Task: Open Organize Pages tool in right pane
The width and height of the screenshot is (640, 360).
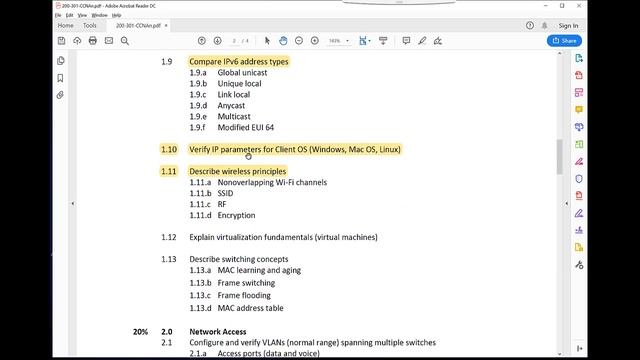Action: click(579, 93)
